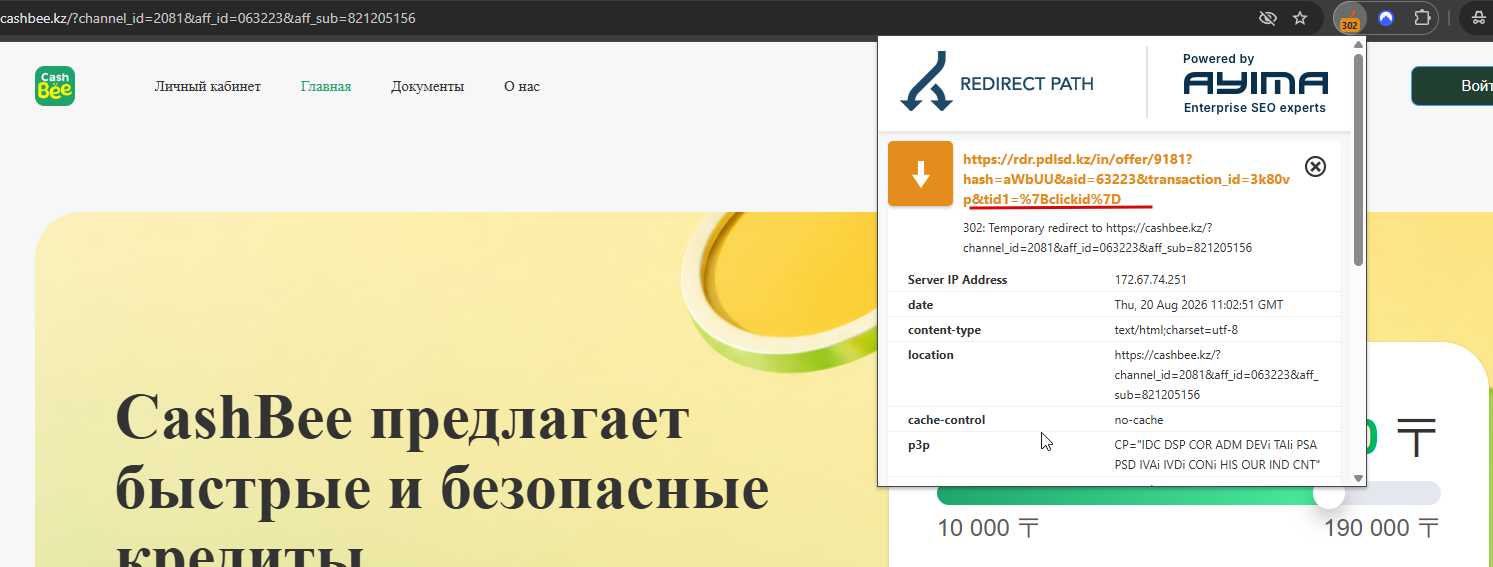1493x567 pixels.
Task: Click the CashBee logo
Action: (55, 86)
